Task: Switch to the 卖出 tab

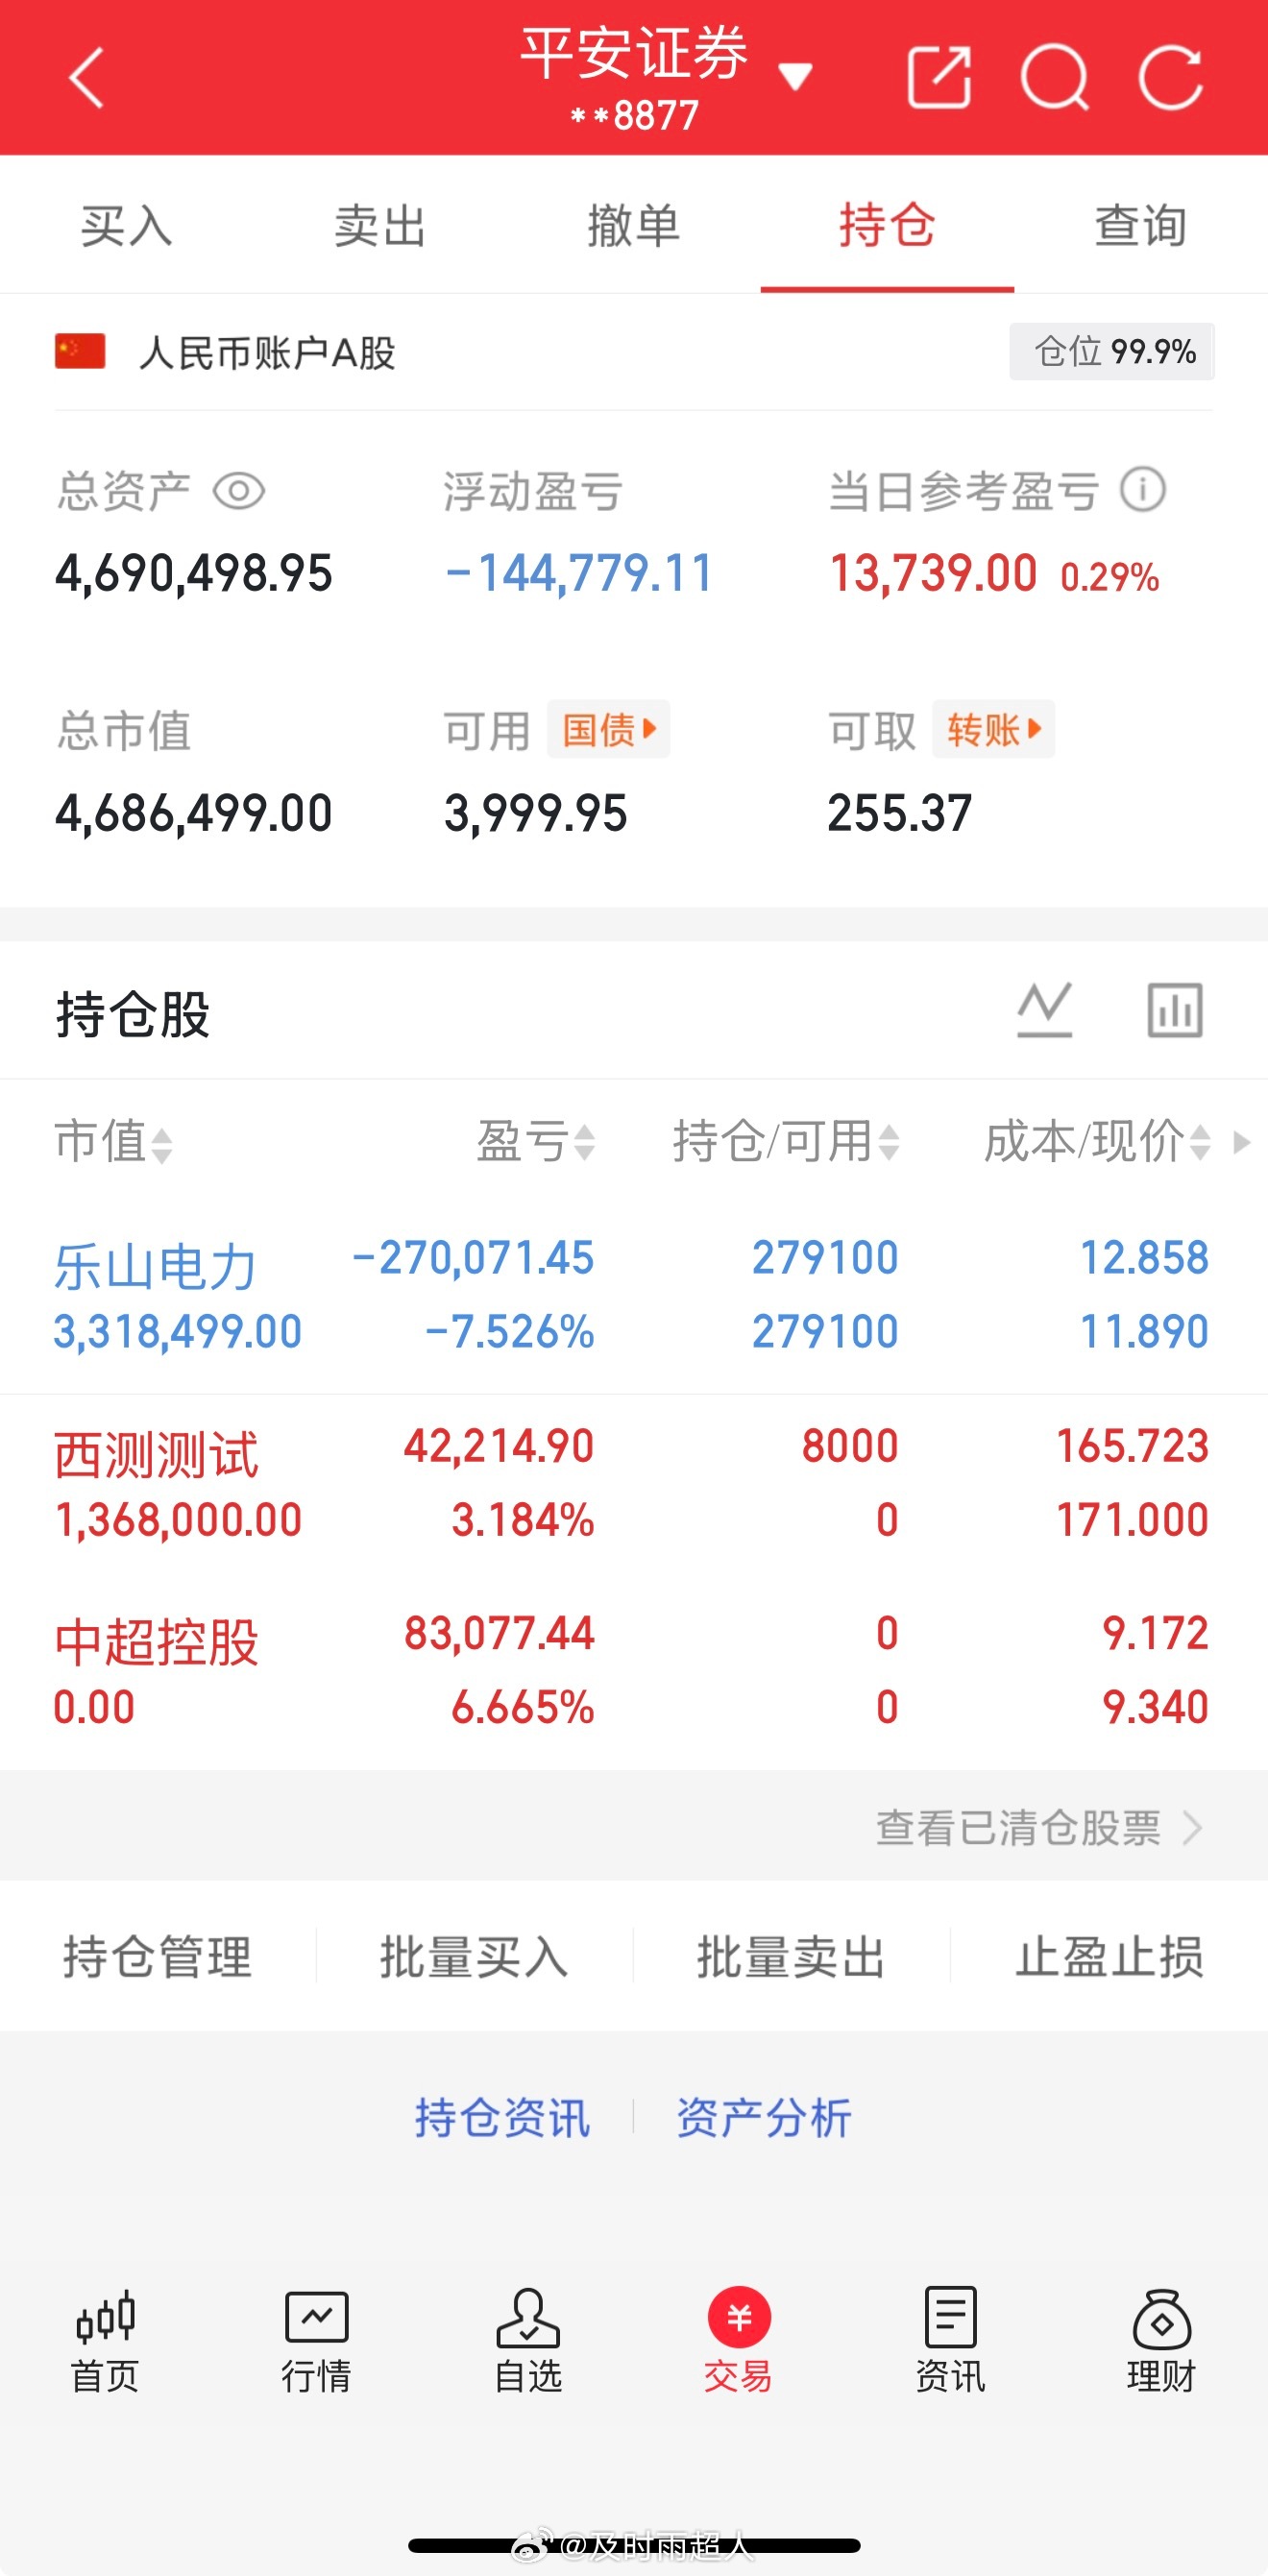Action: (380, 225)
